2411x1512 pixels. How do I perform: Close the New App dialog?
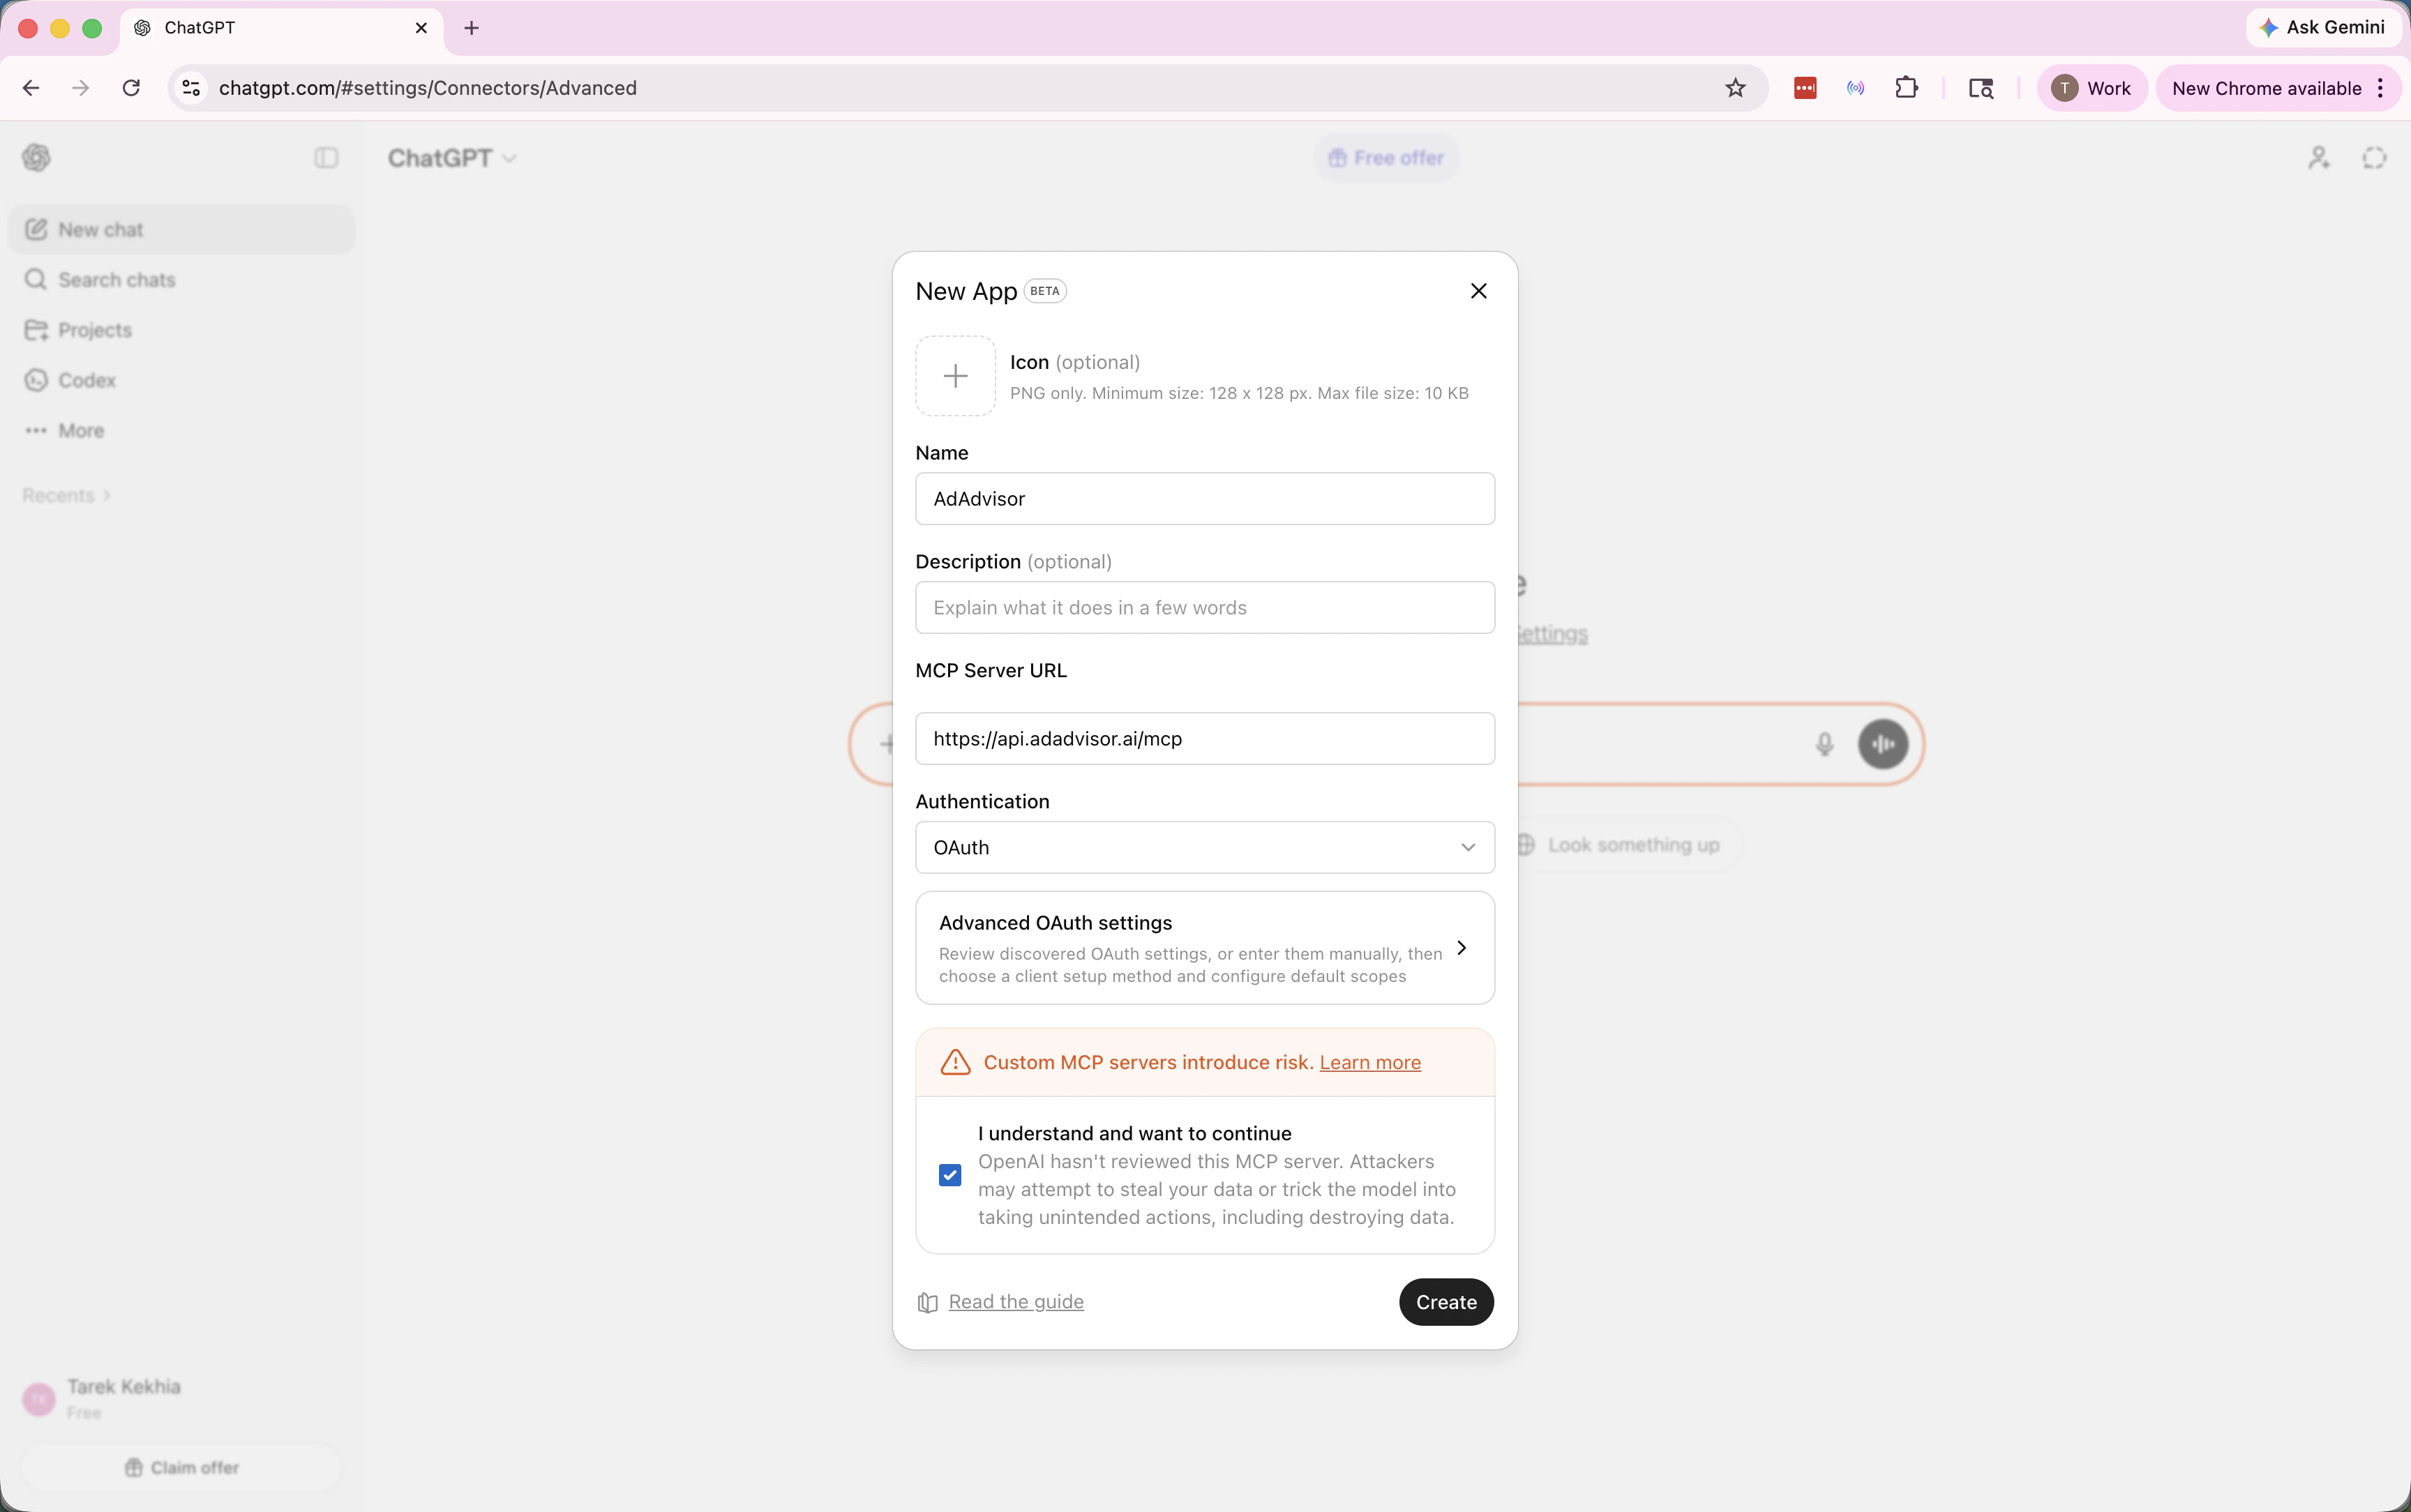1478,291
